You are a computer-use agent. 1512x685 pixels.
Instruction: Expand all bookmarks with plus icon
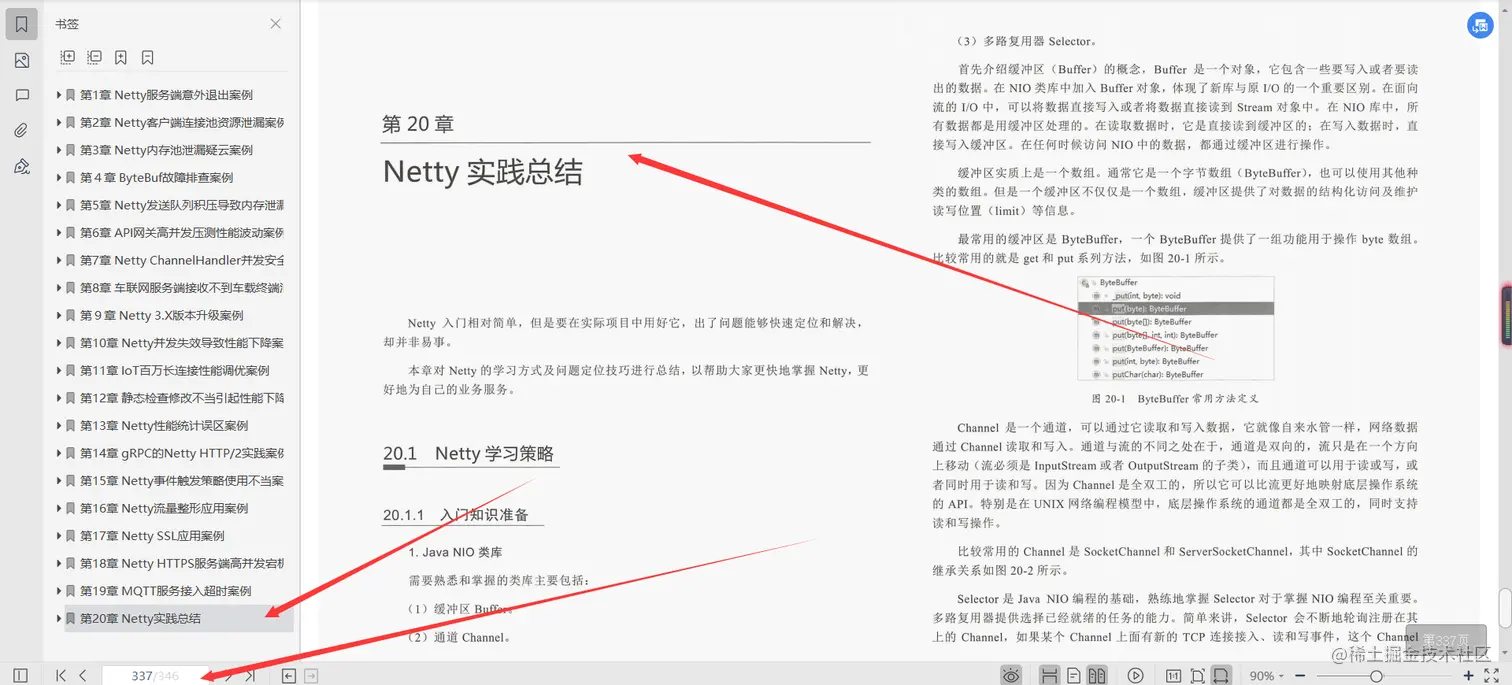[x=67, y=57]
